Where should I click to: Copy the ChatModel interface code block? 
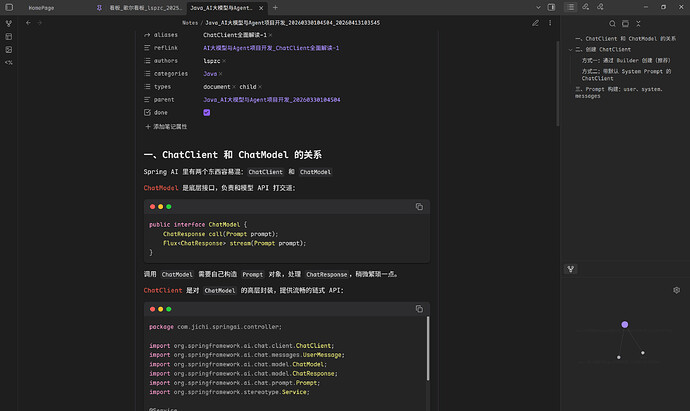tap(419, 207)
